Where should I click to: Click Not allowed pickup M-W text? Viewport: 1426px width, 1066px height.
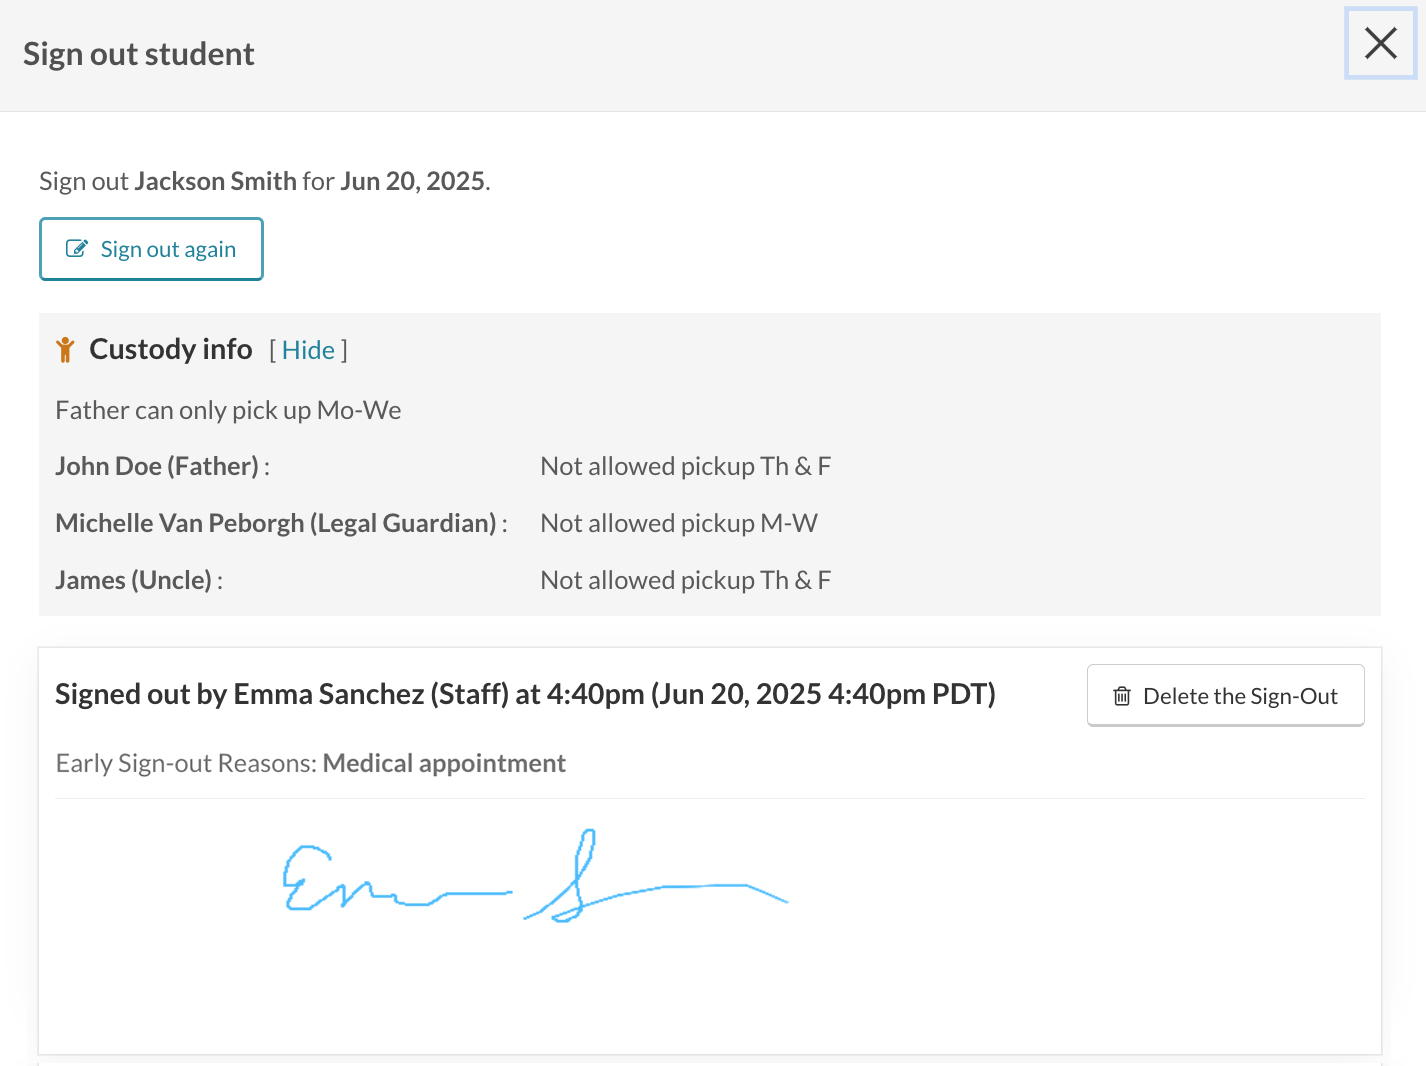tap(679, 523)
